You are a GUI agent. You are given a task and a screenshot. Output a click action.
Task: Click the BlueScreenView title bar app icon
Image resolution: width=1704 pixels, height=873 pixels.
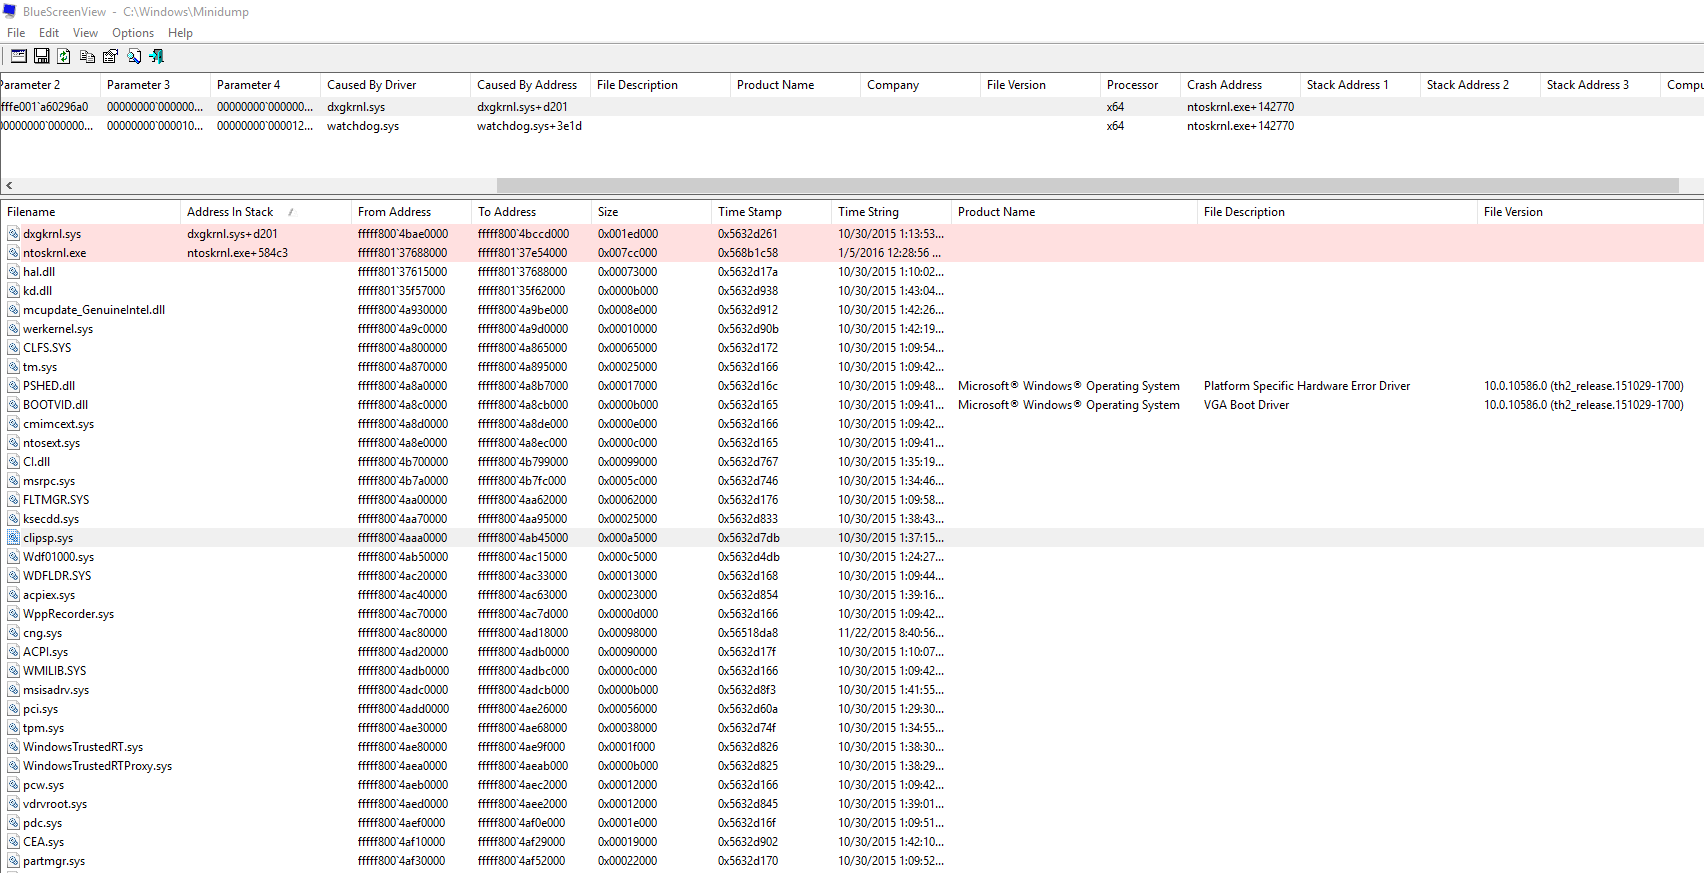(x=10, y=11)
